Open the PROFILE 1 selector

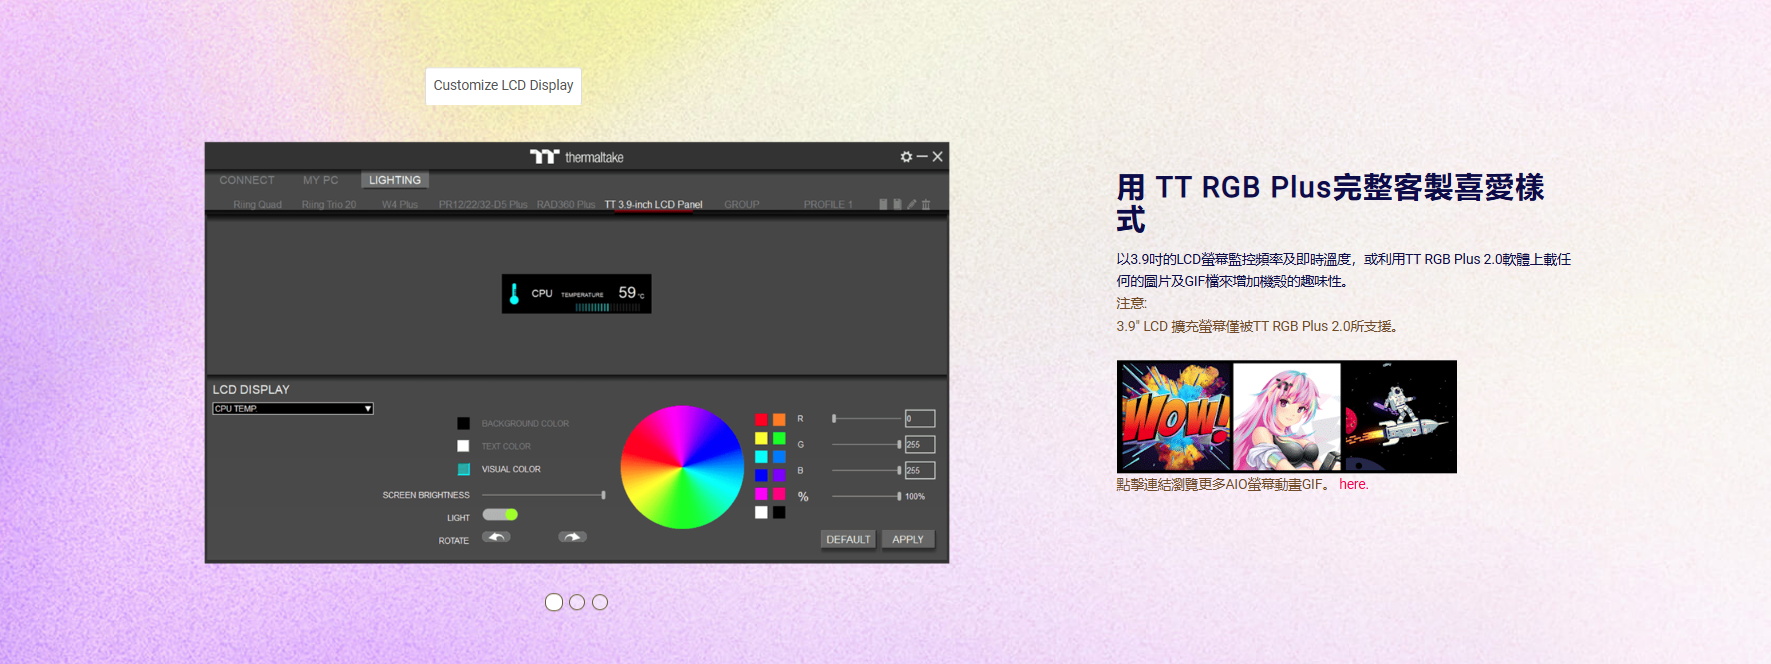(828, 205)
